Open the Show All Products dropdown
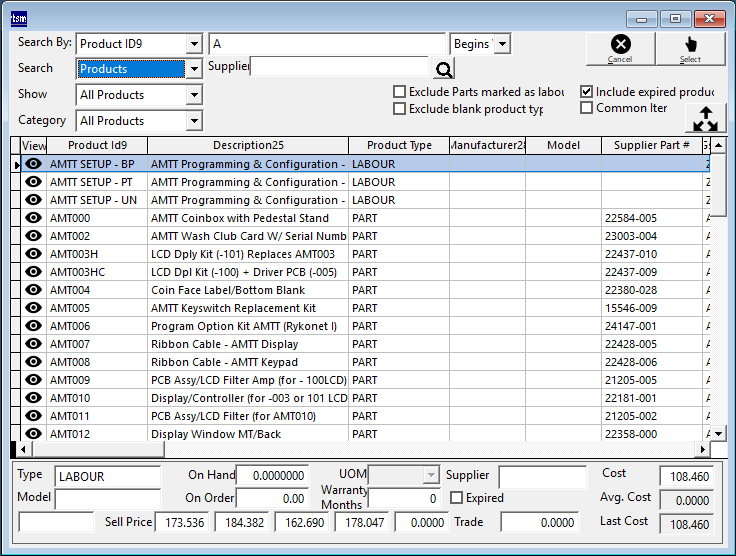 (x=194, y=95)
